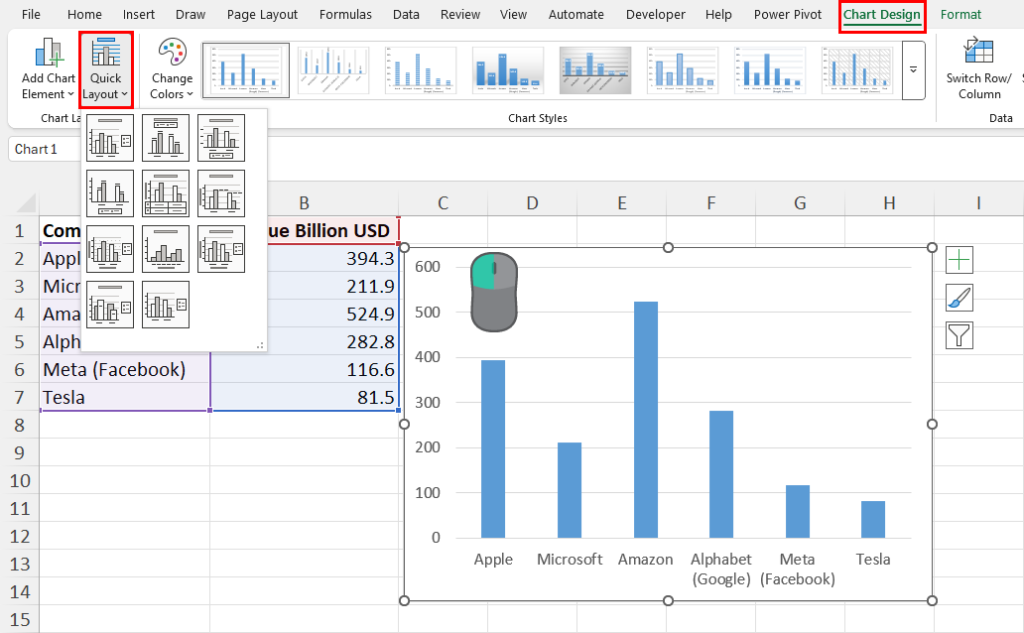Select cell with value 116.6
The image size is (1024, 633).
coord(304,370)
